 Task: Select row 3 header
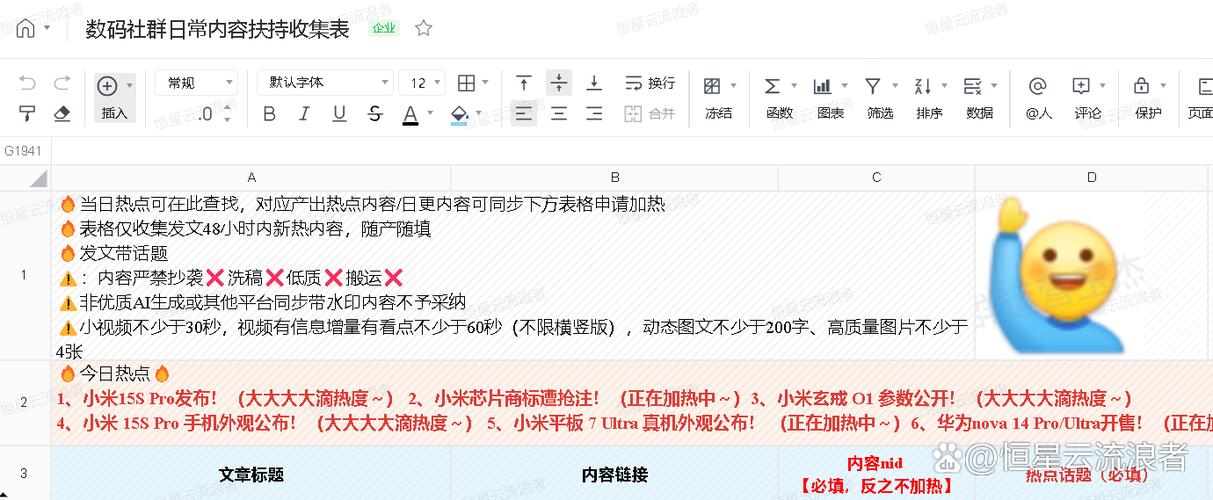(25, 473)
